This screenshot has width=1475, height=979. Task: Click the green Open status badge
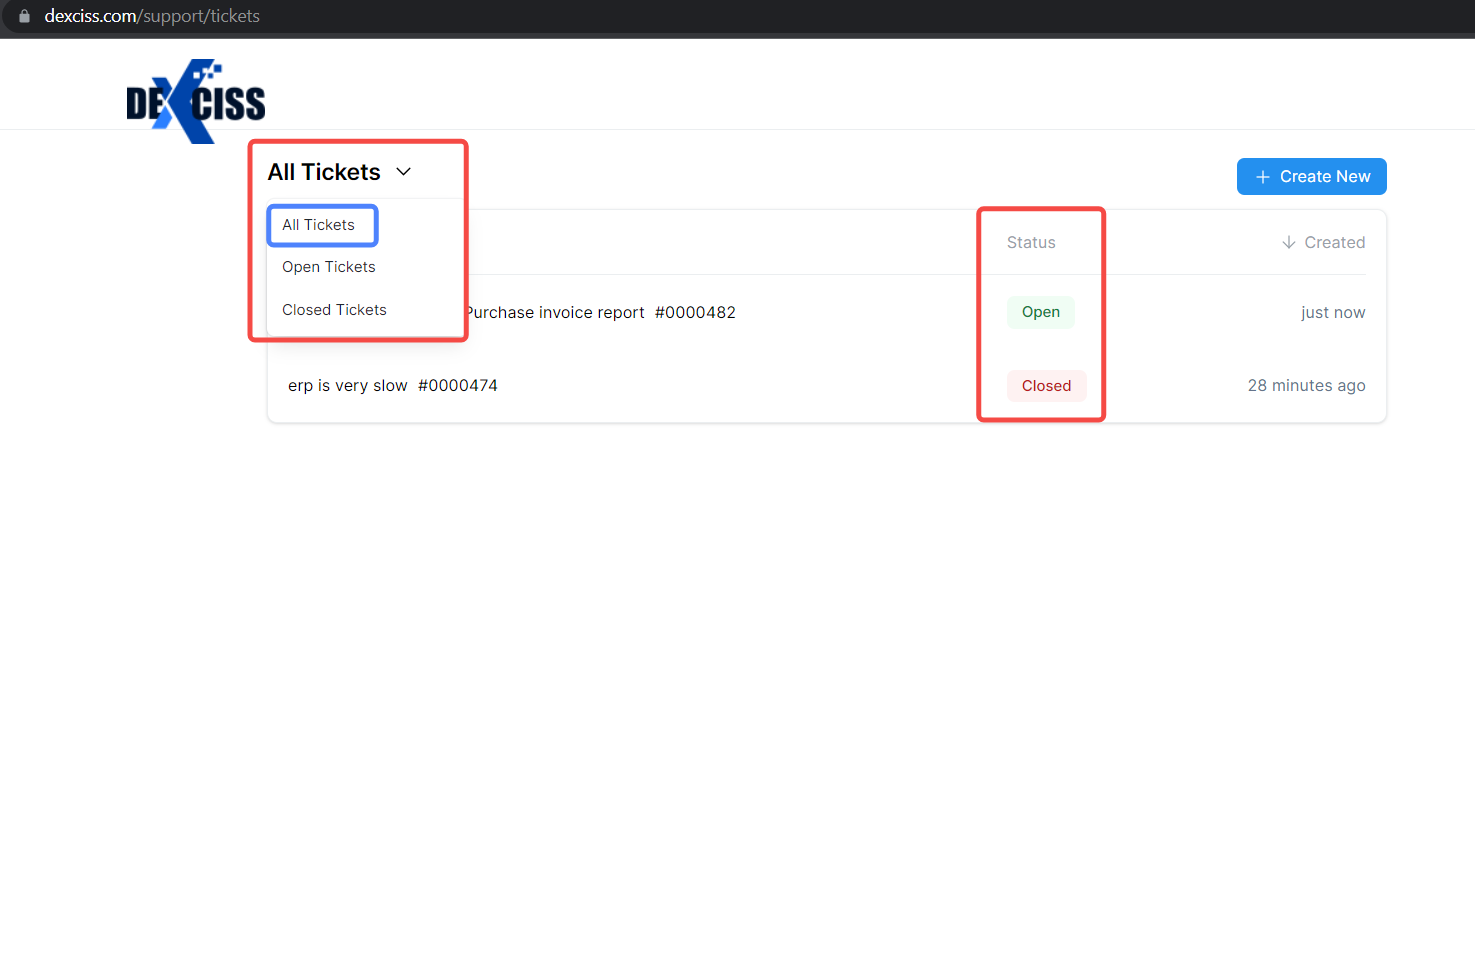coord(1040,312)
